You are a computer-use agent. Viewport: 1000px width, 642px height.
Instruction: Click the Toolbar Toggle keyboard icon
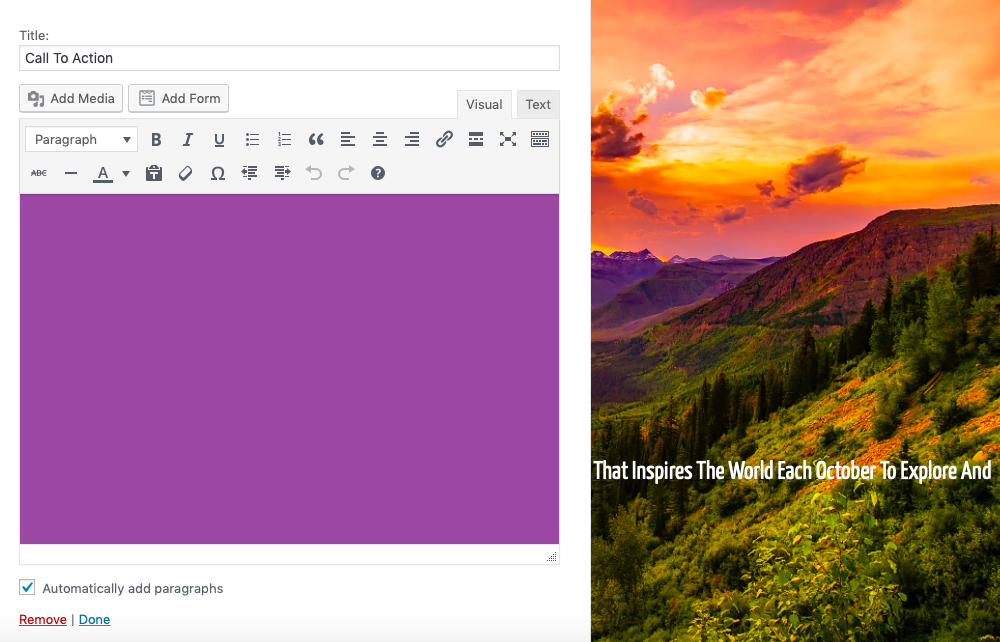pyautogui.click(x=540, y=140)
